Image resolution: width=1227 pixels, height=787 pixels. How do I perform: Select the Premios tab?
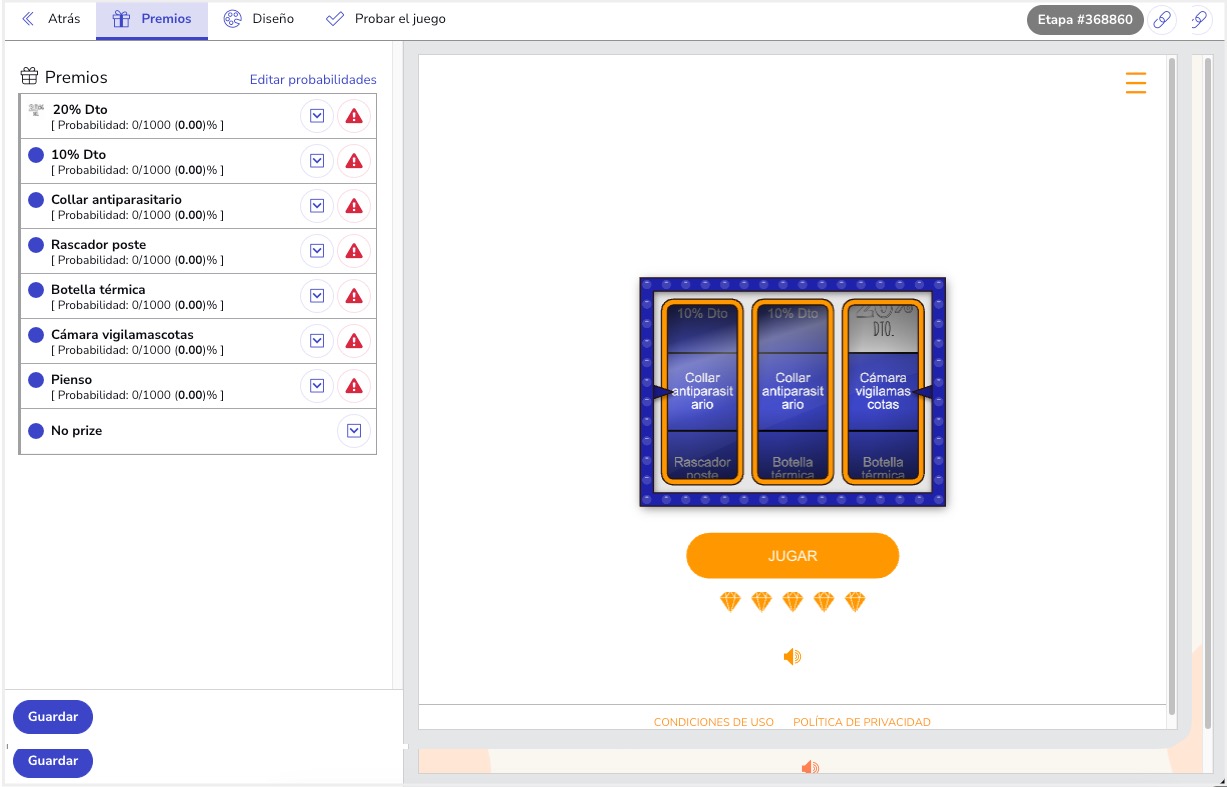tap(152, 19)
